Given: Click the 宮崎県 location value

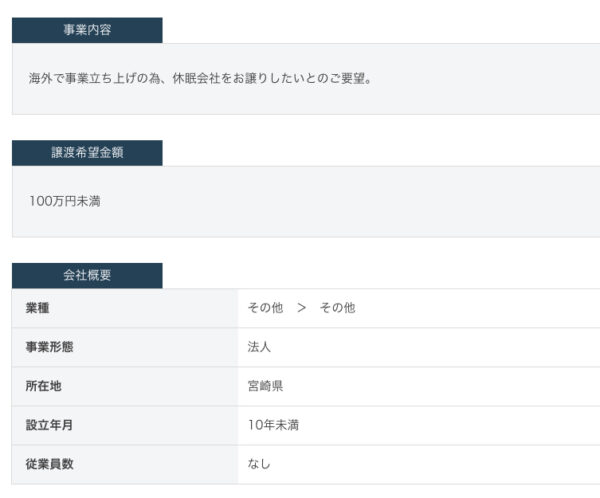Looking at the screenshot, I should (265, 386).
